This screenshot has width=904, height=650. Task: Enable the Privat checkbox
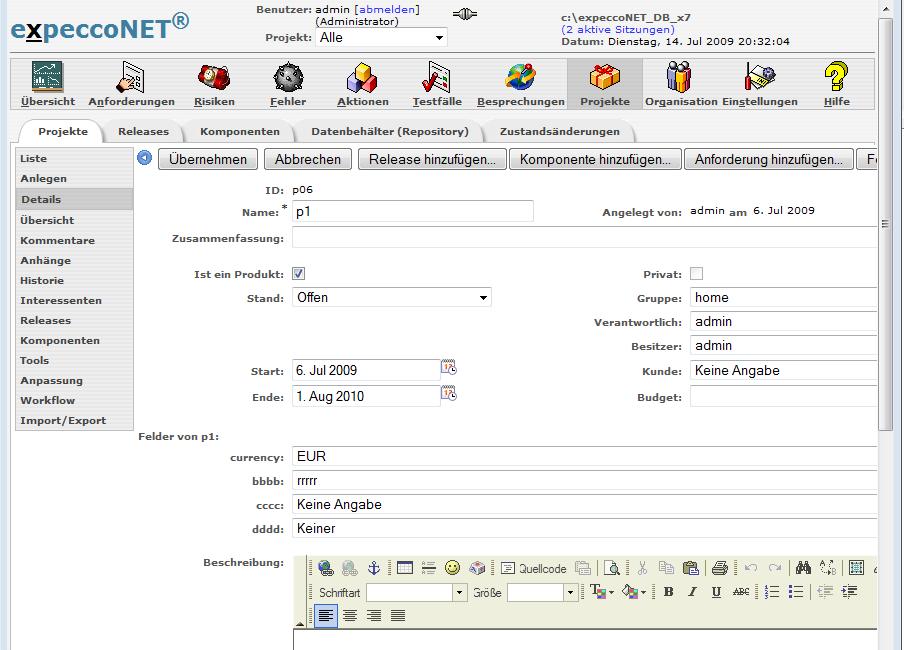click(x=696, y=274)
